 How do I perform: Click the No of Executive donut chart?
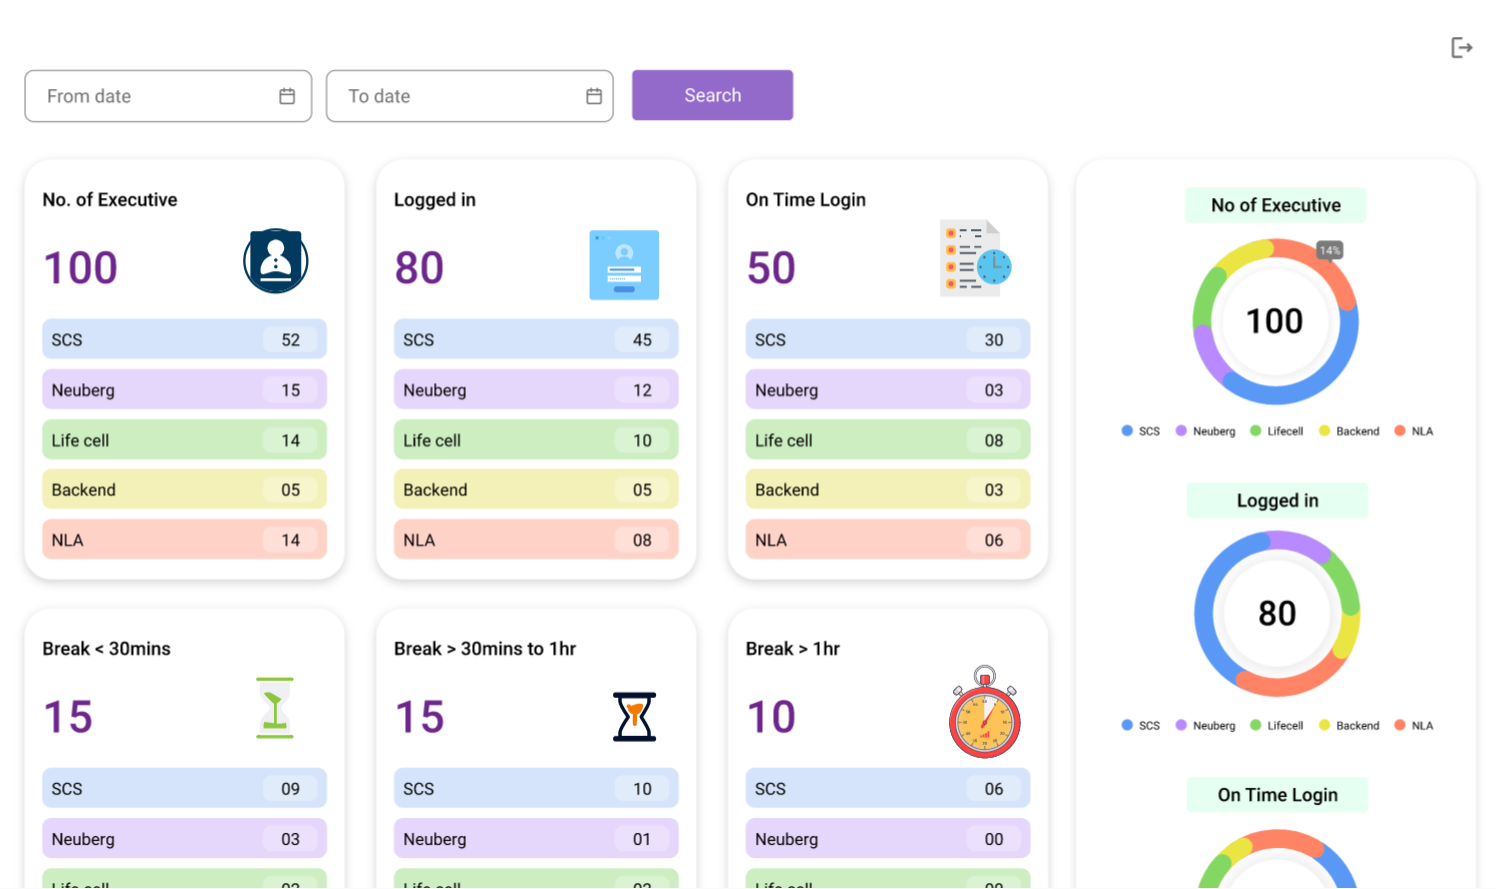(x=1275, y=321)
